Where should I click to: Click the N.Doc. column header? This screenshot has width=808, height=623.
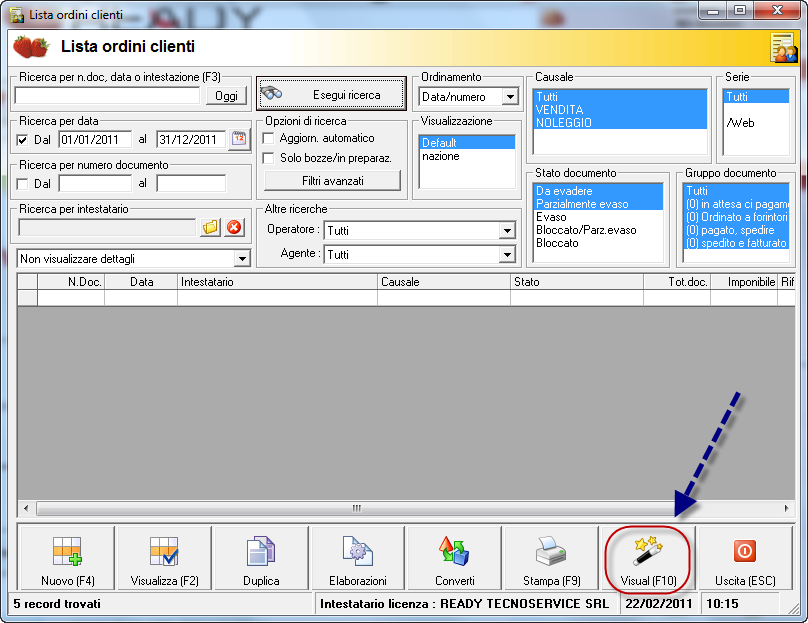pos(71,282)
